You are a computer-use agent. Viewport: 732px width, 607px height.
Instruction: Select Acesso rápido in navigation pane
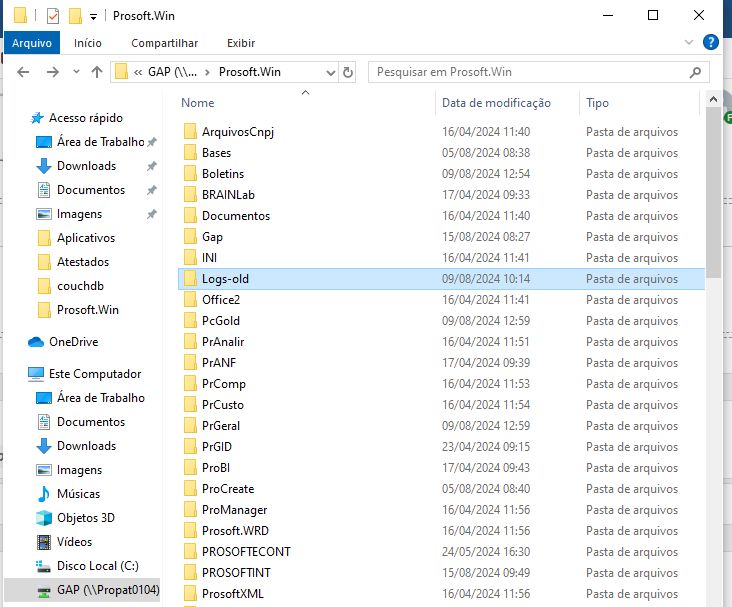(86, 118)
